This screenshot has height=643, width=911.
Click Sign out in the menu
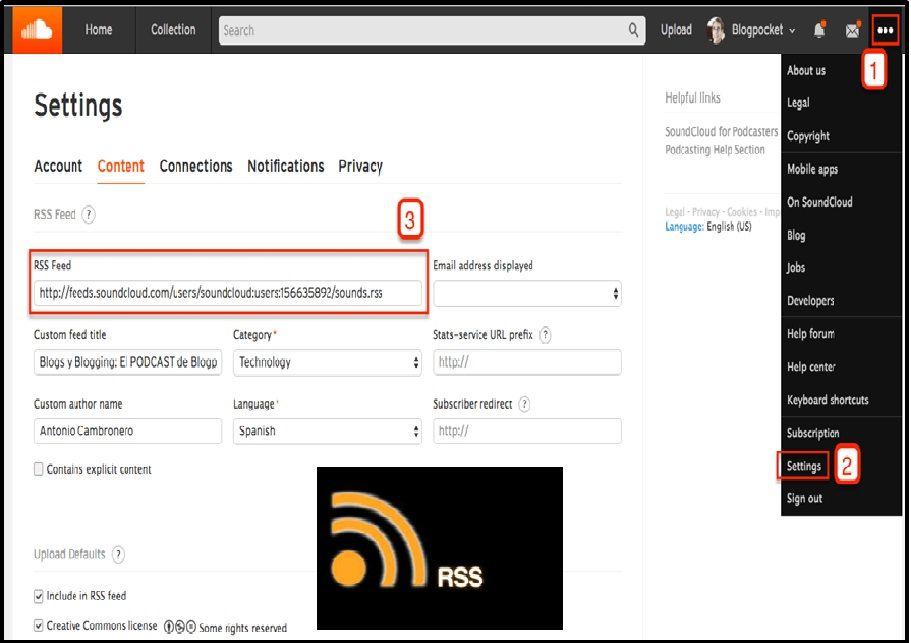tap(804, 498)
